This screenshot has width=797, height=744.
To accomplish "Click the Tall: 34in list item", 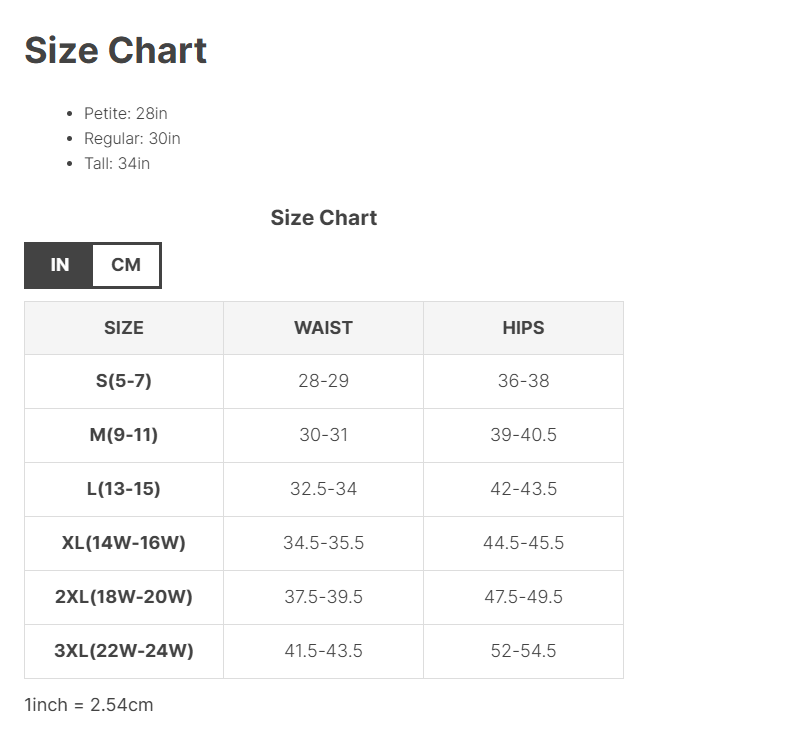I will point(117,164).
